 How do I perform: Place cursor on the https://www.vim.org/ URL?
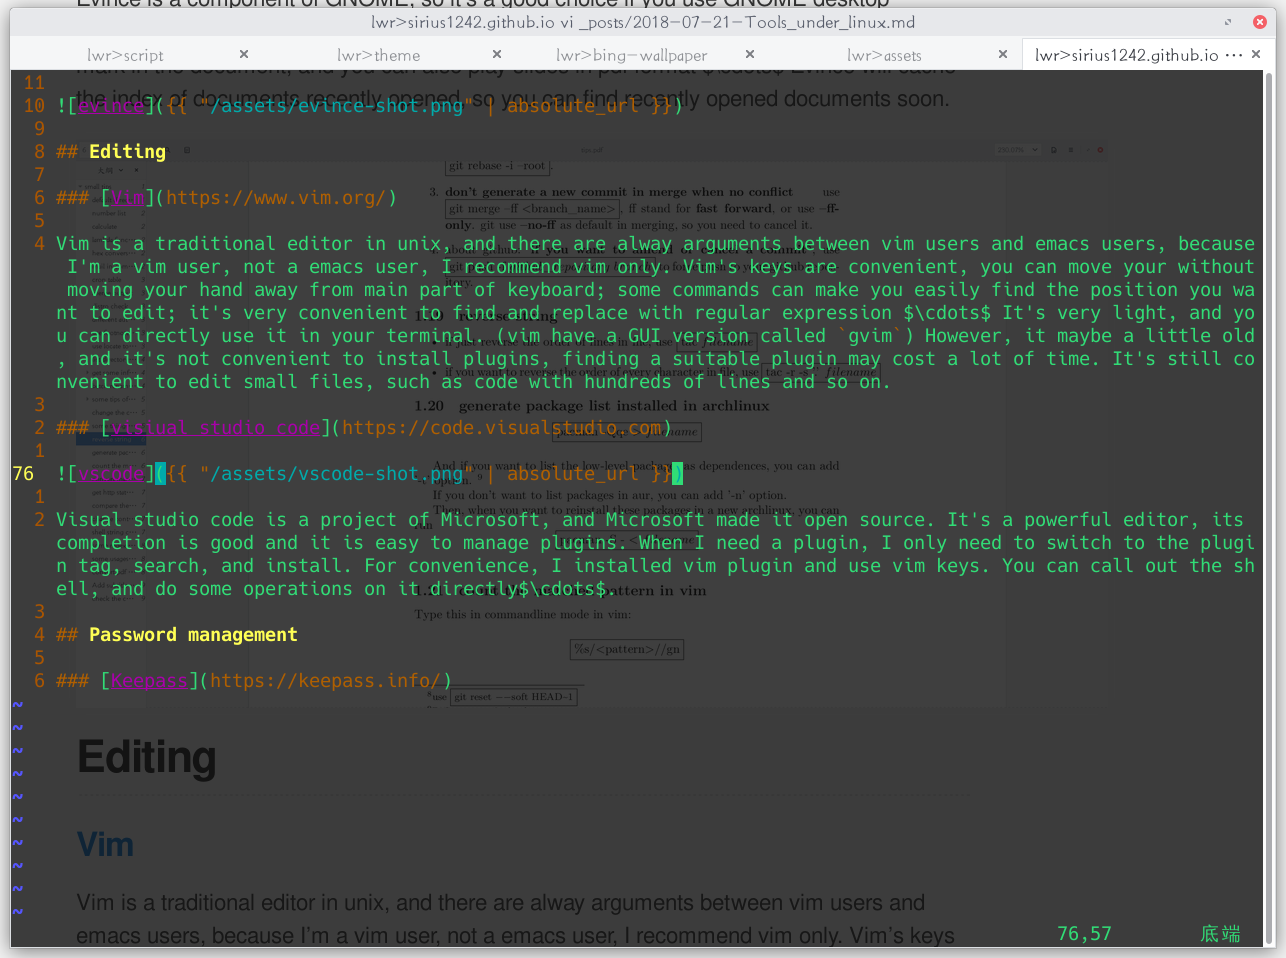[x=276, y=198]
